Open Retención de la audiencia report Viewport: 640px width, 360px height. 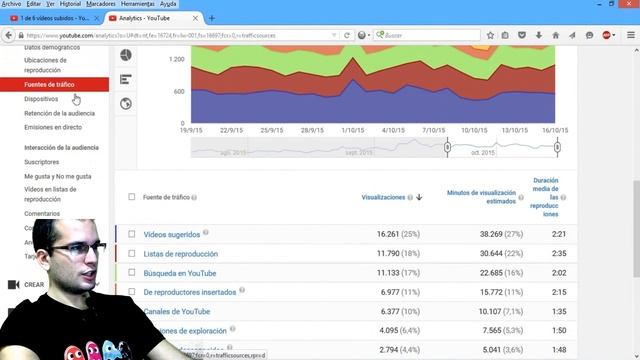tap(60, 113)
